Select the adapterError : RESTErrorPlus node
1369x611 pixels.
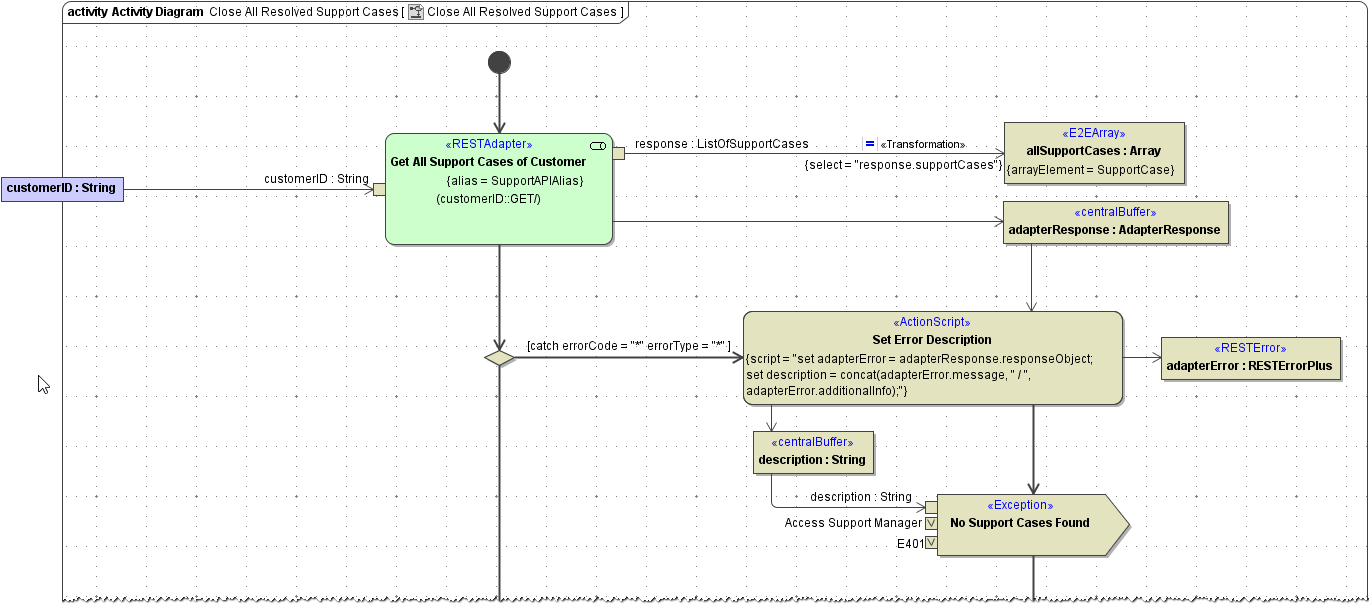[1249, 358]
